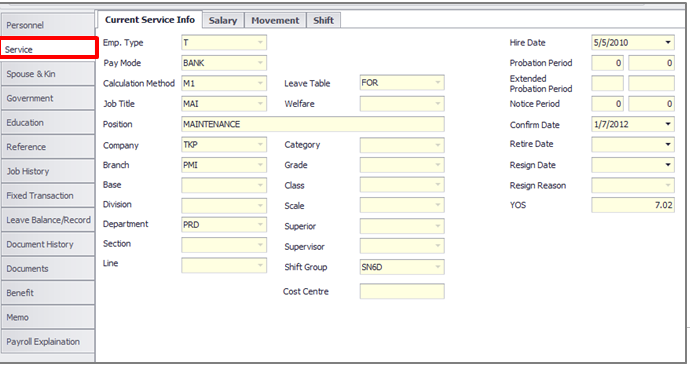
Task: Expand the Supervisor dropdown
Action: pyautogui.click(x=438, y=246)
